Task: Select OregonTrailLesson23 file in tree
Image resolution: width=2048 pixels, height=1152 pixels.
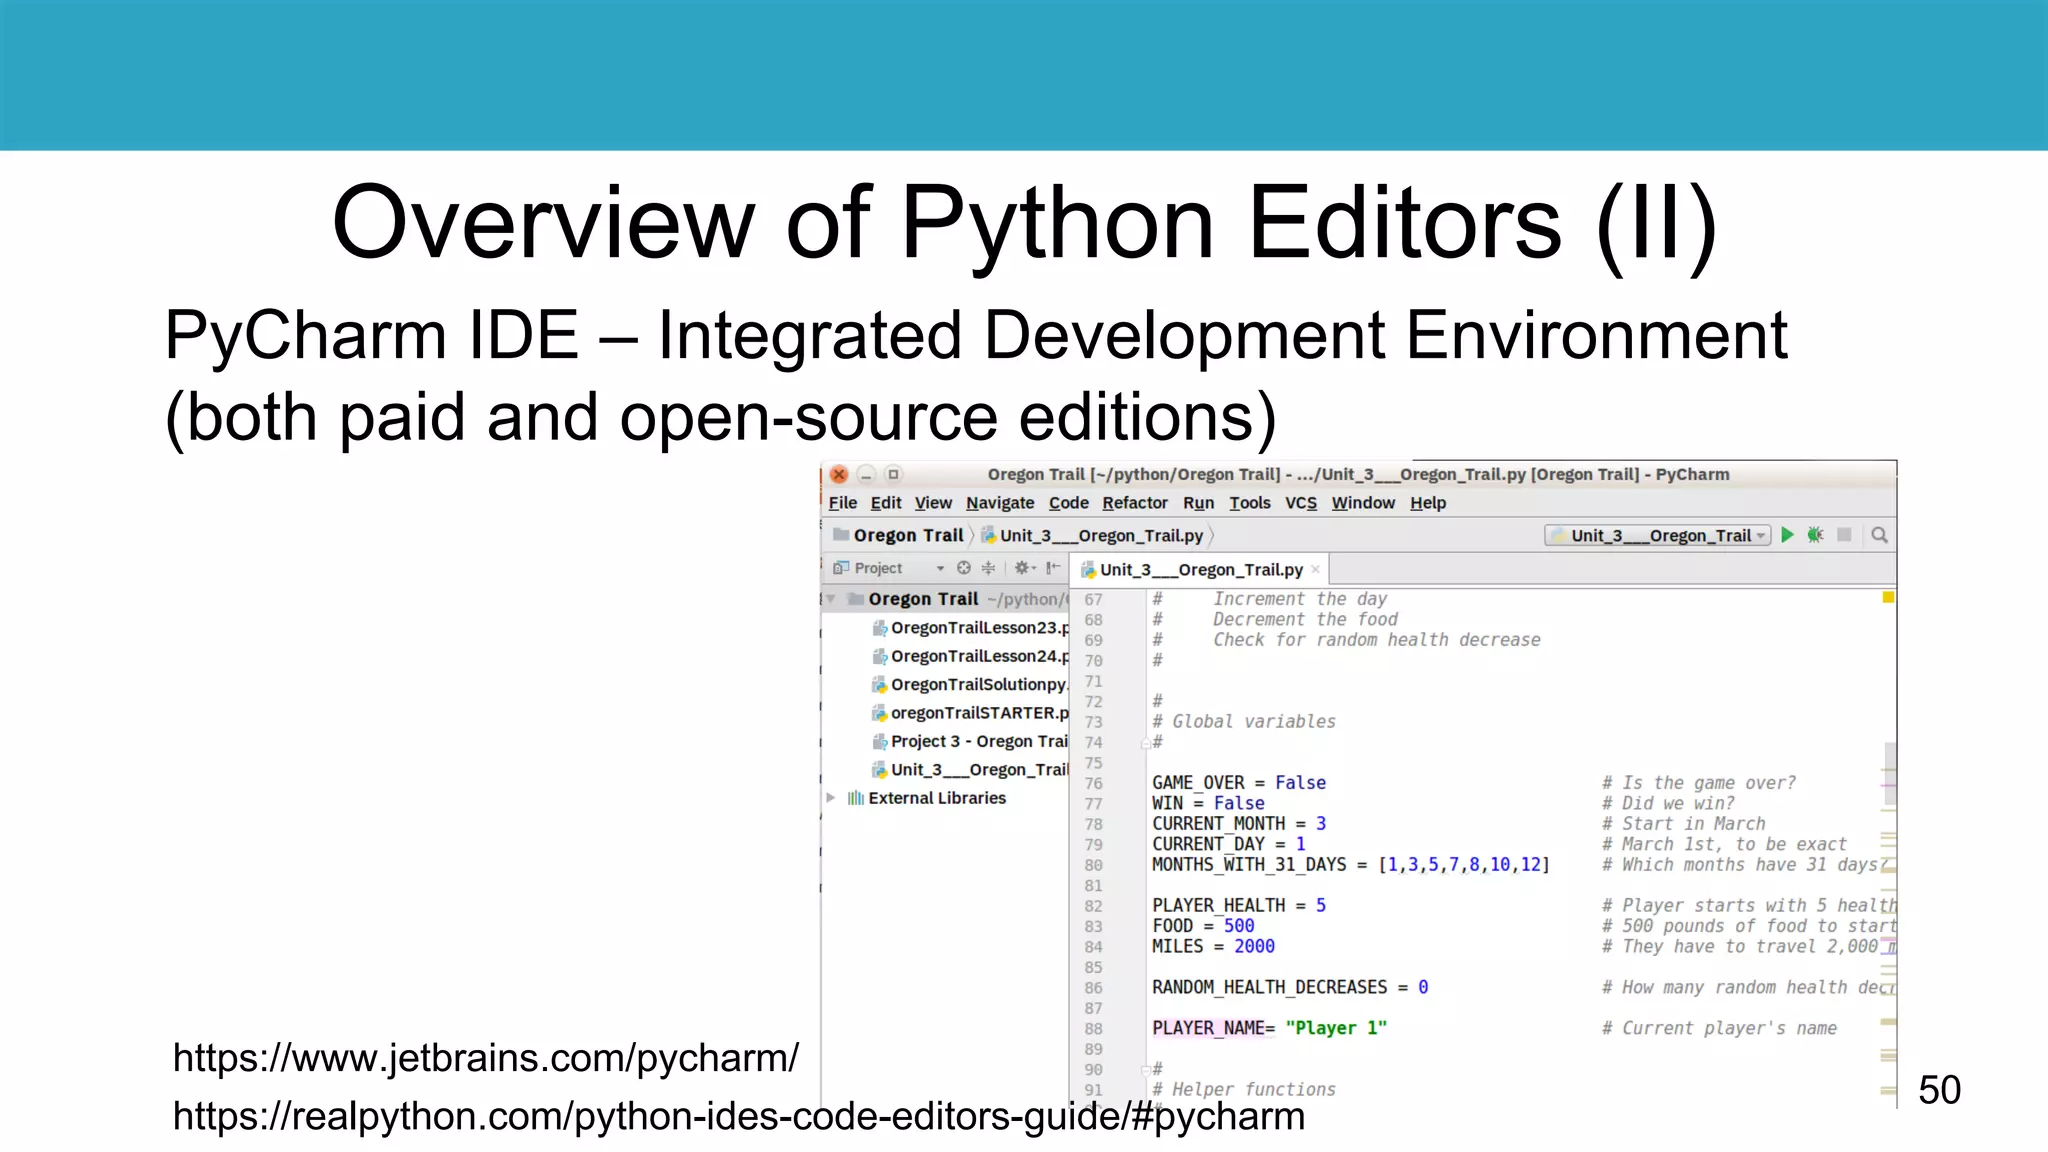Action: point(969,628)
